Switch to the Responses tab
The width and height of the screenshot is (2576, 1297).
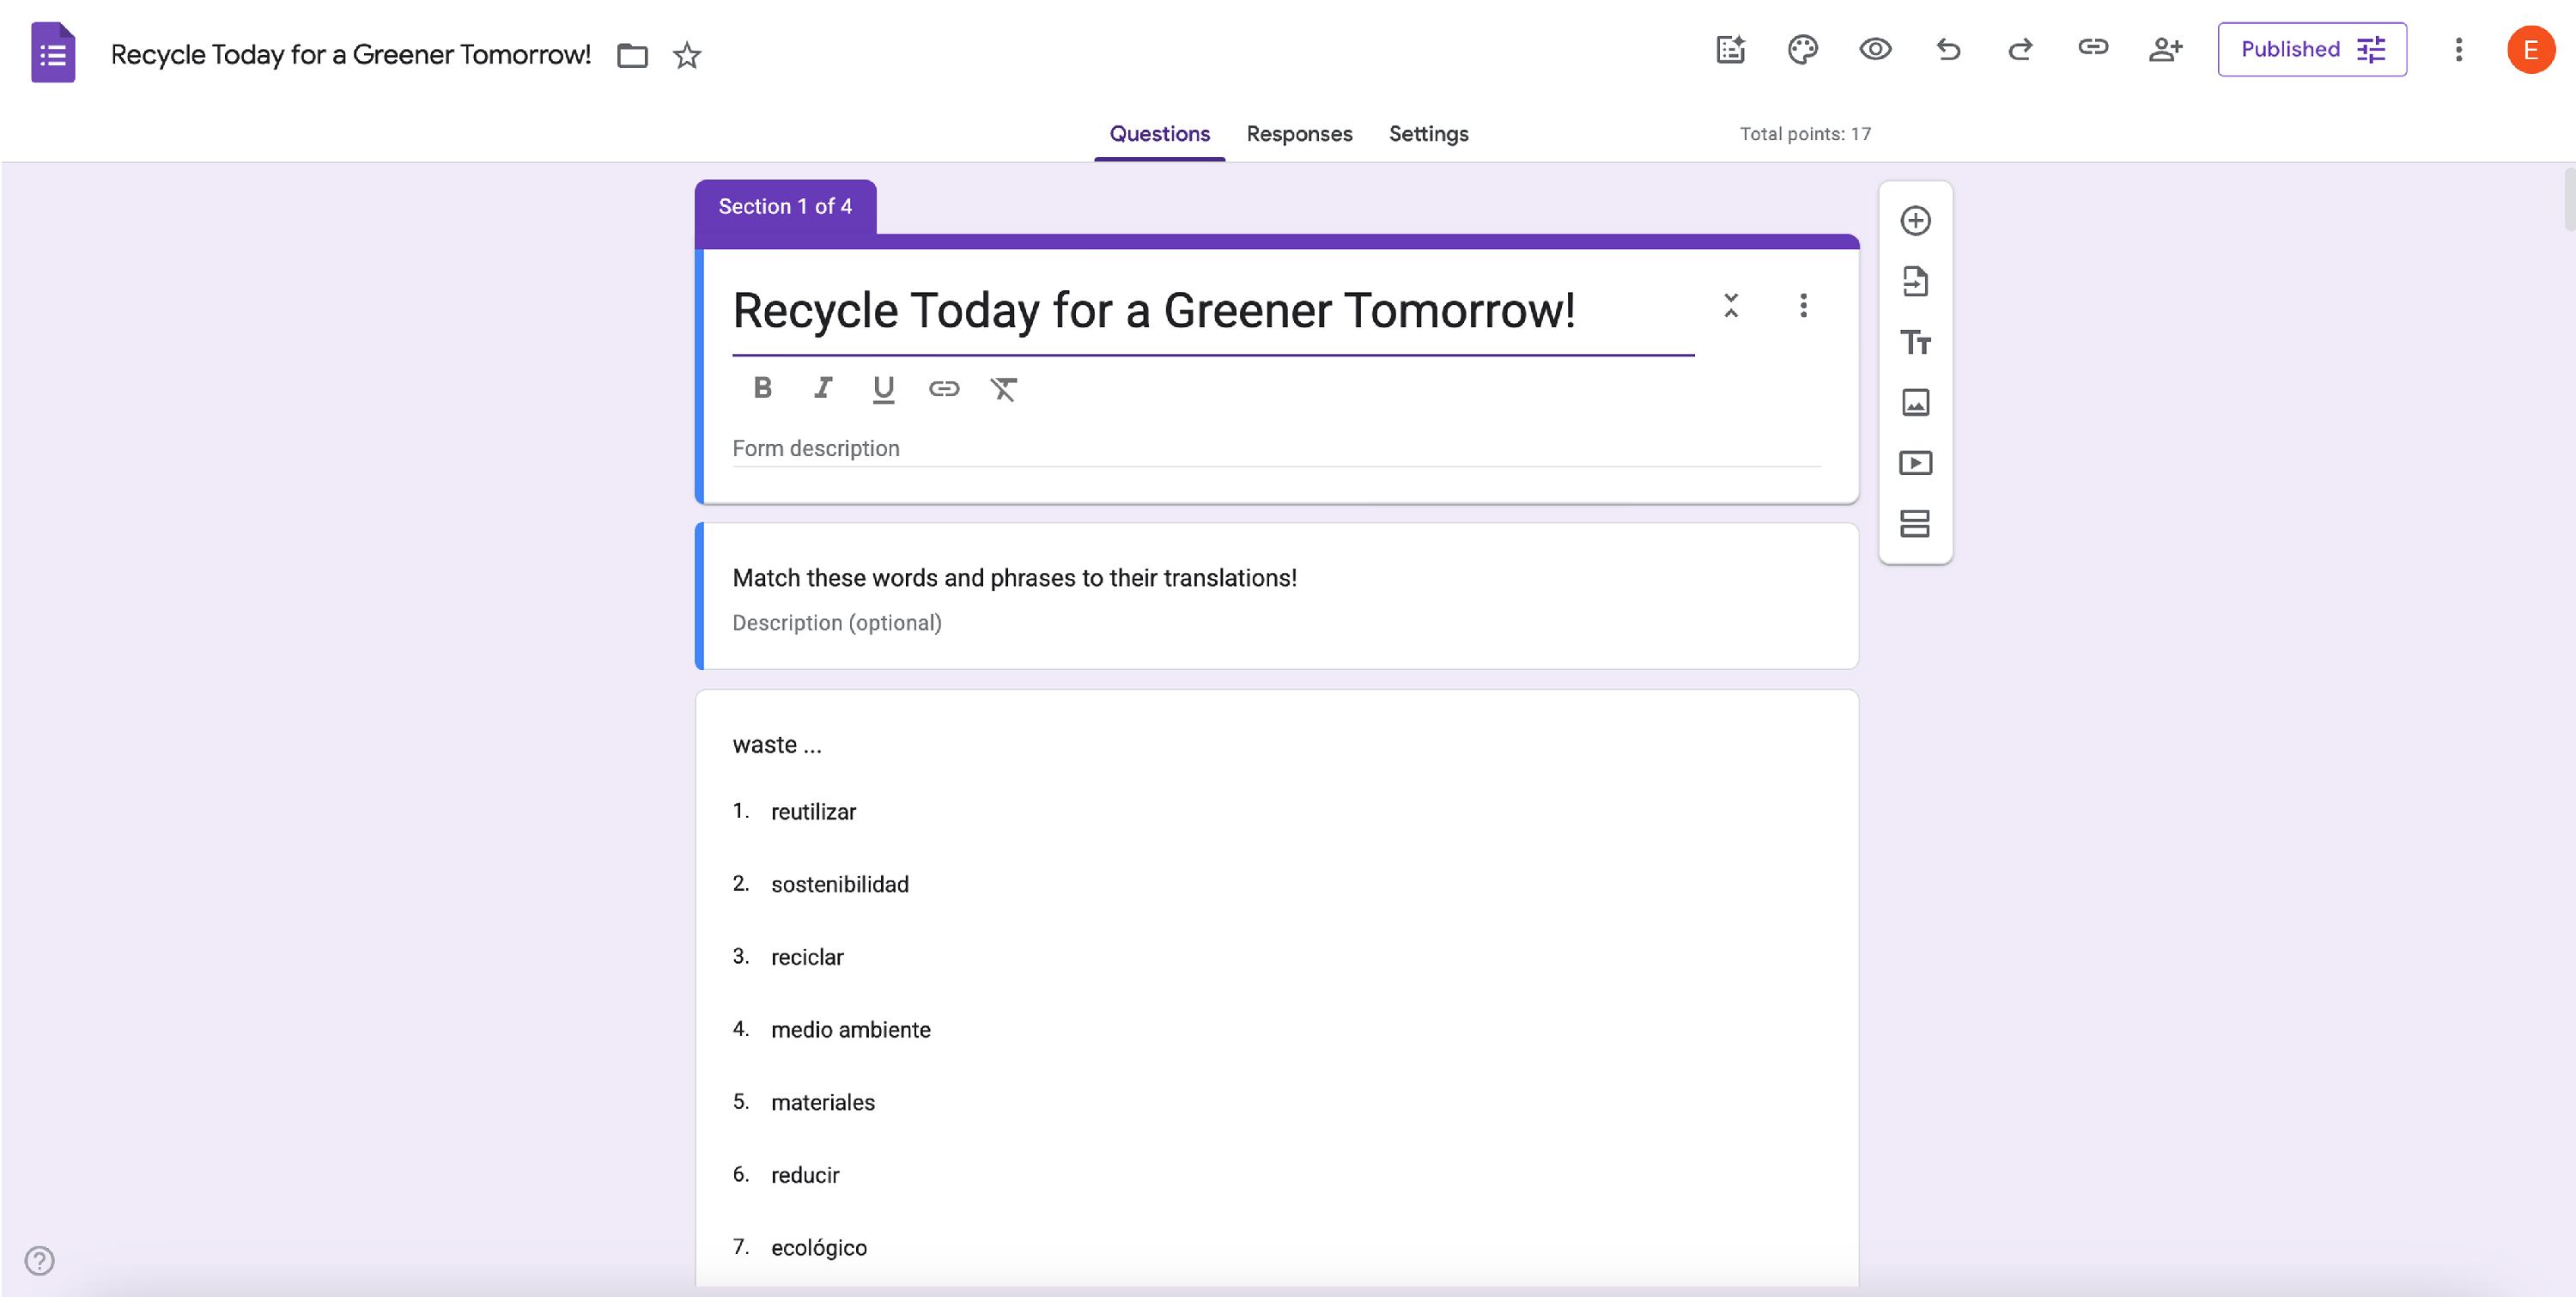[1299, 134]
